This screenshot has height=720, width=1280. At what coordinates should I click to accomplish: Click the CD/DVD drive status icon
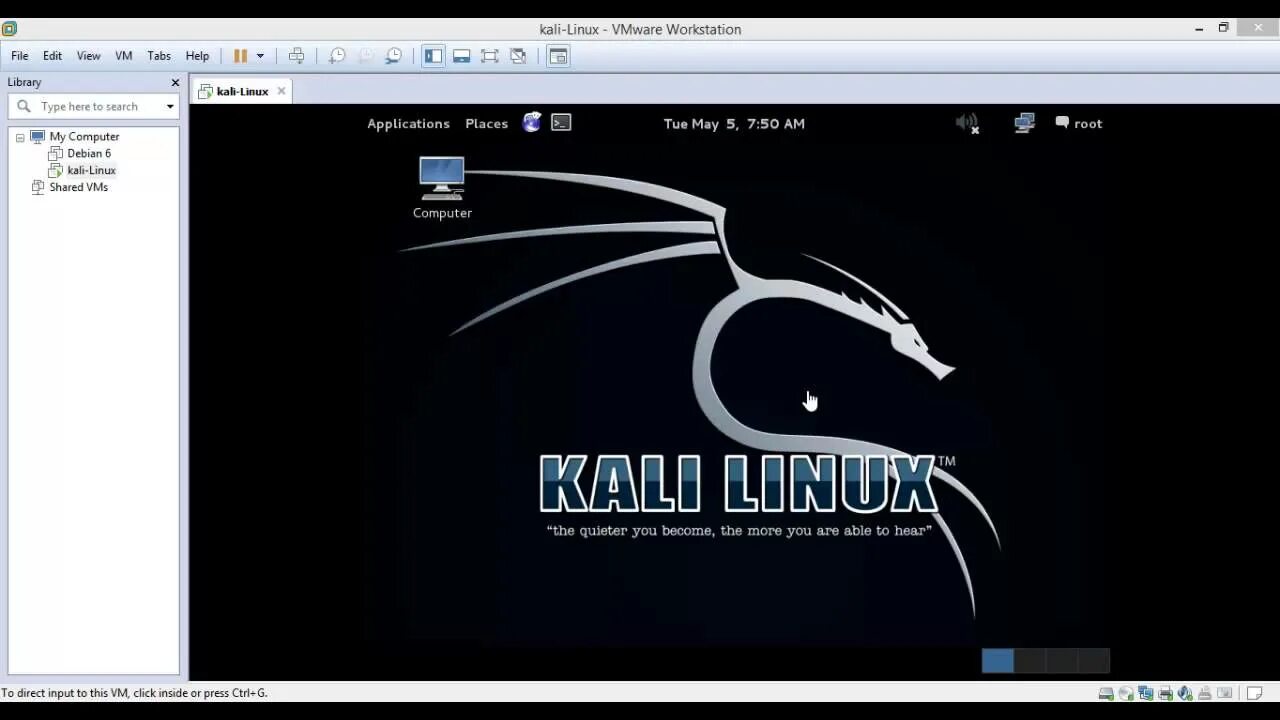[x=1126, y=692]
